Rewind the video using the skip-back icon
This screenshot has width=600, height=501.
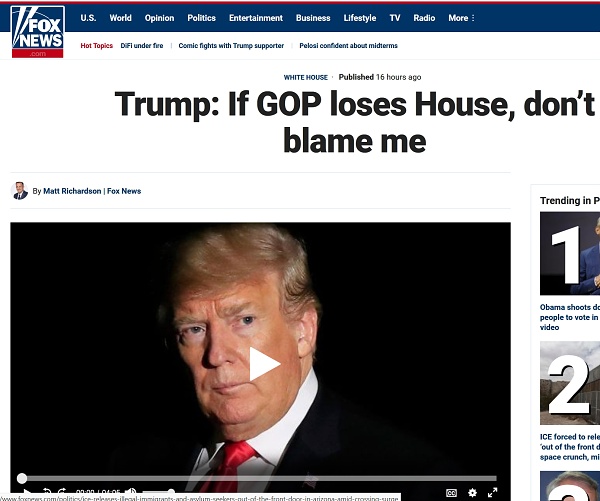(47, 492)
